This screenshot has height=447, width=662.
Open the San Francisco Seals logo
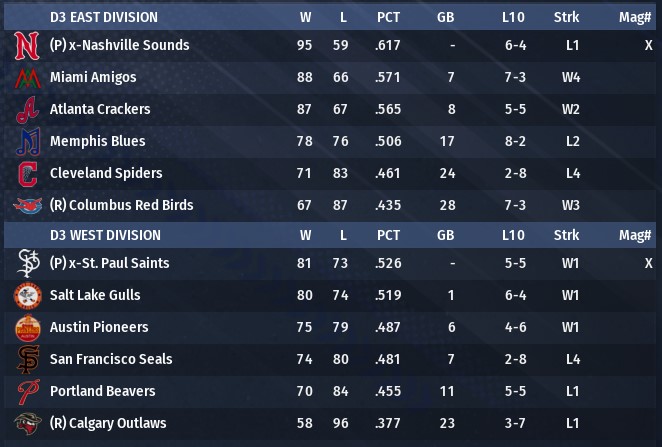(28, 360)
